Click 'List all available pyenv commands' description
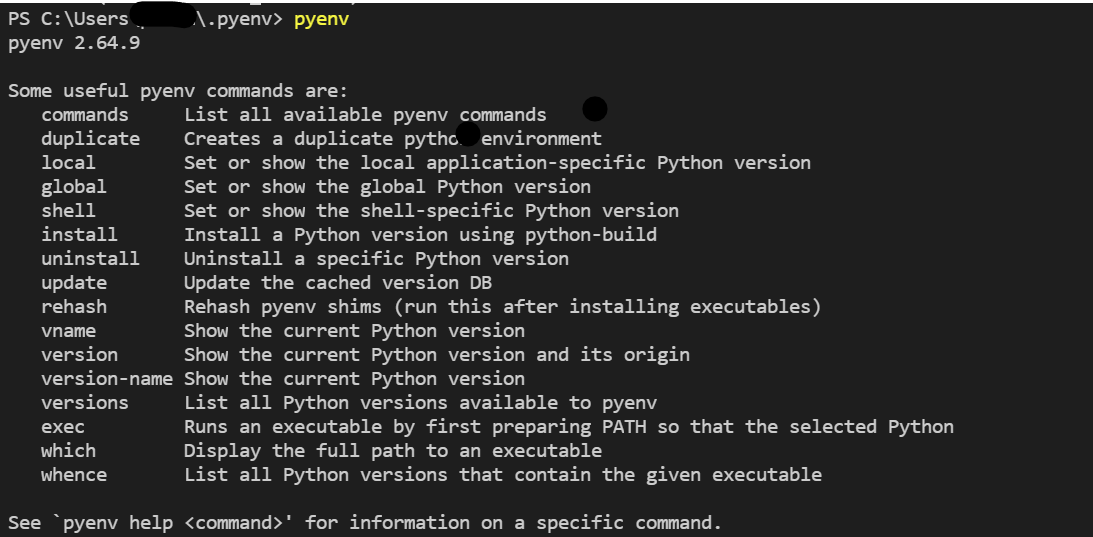Viewport: 1093px width, 537px height. [x=365, y=115]
